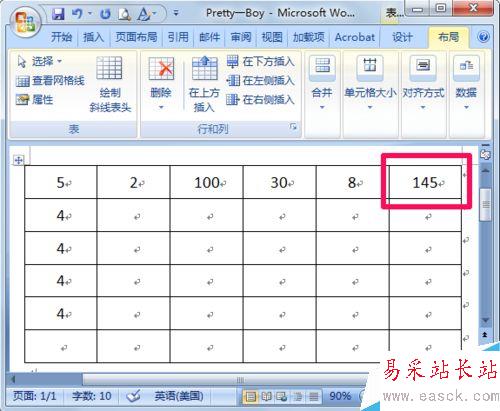Screen dimensions: 500x411
Task: Open 行和列 dialog launcher
Action: tap(293, 127)
